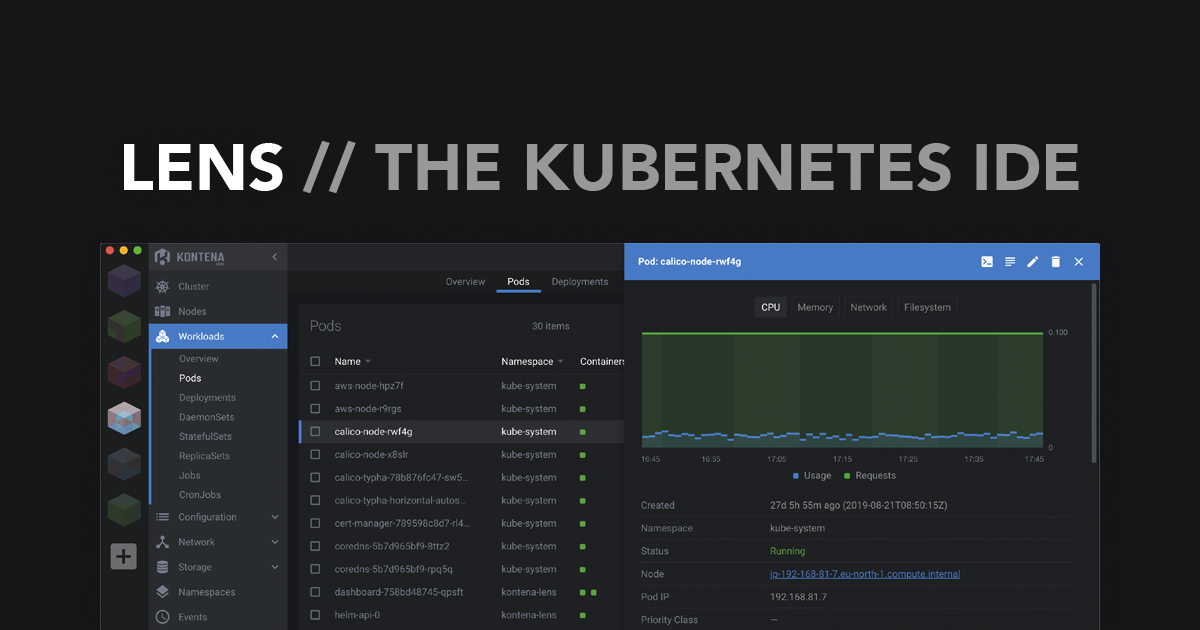Check the checkbox for pod aws-node-hpz7f

[x=314, y=385]
